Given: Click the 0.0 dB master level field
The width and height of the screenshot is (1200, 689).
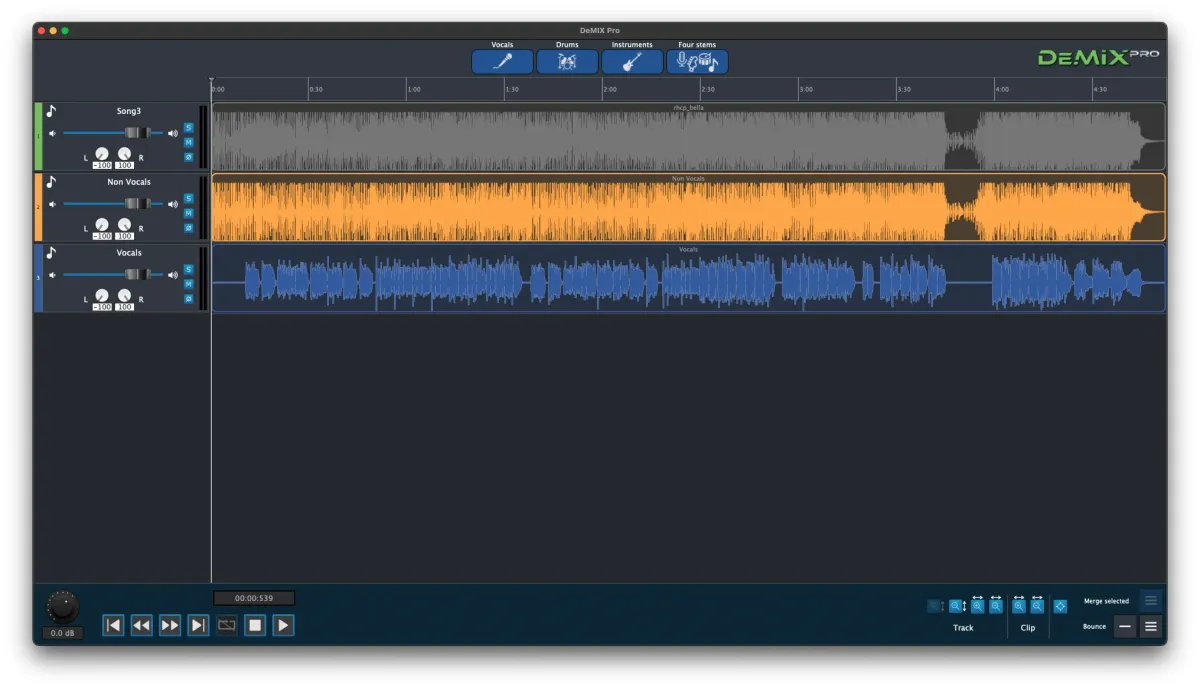Looking at the screenshot, I should coord(62,633).
